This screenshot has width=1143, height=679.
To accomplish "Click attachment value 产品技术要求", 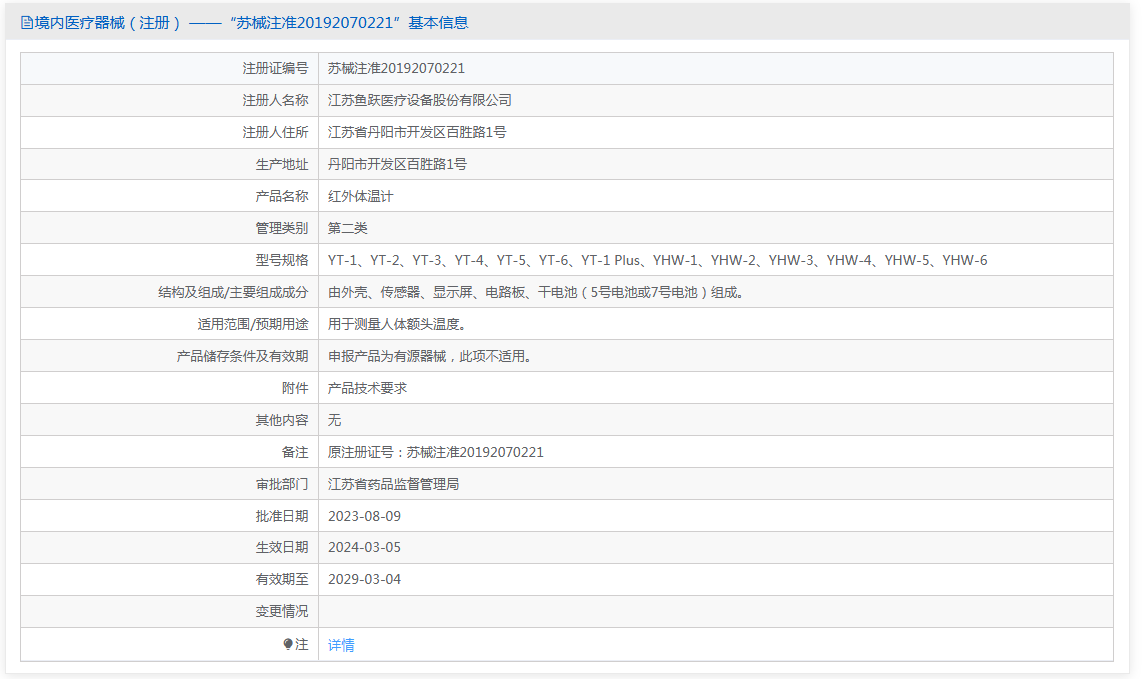I will [367, 388].
